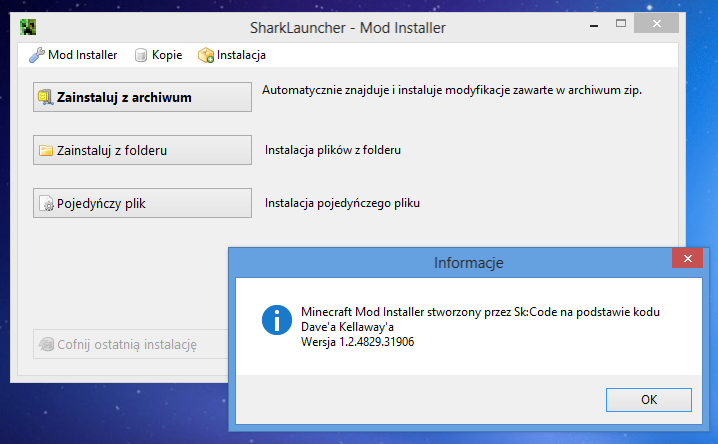Close the Informacje dialog with the red X

tap(687, 259)
